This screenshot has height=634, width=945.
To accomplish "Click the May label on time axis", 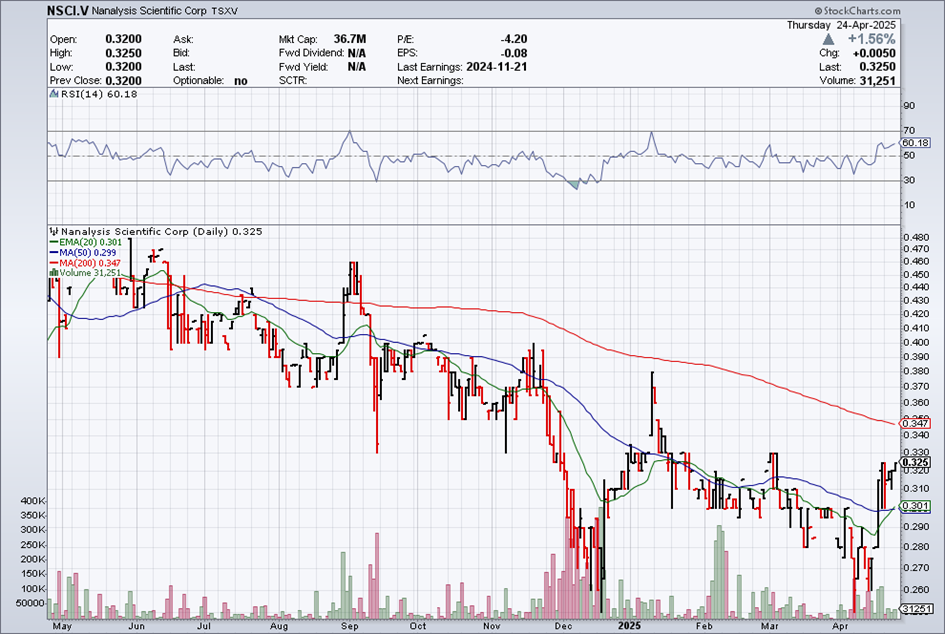I will 62,626.
